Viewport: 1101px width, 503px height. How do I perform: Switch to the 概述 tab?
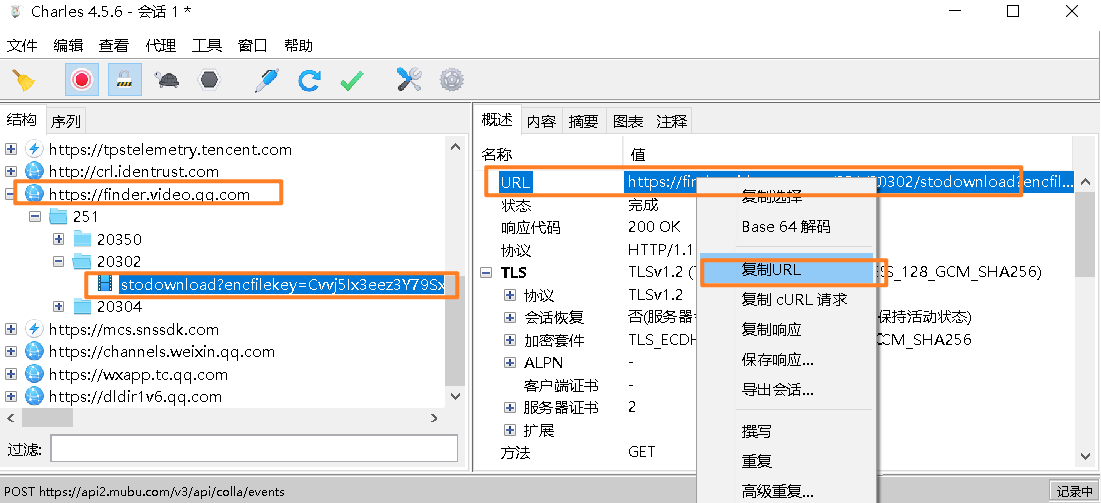(497, 120)
